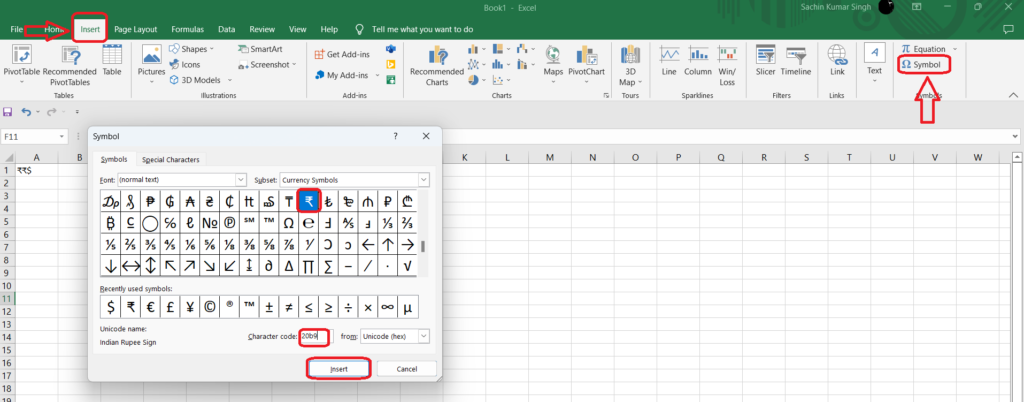Screen dimensions: 1024x402
Task: Collapse the ribbon with the chevron
Action: click(1013, 95)
